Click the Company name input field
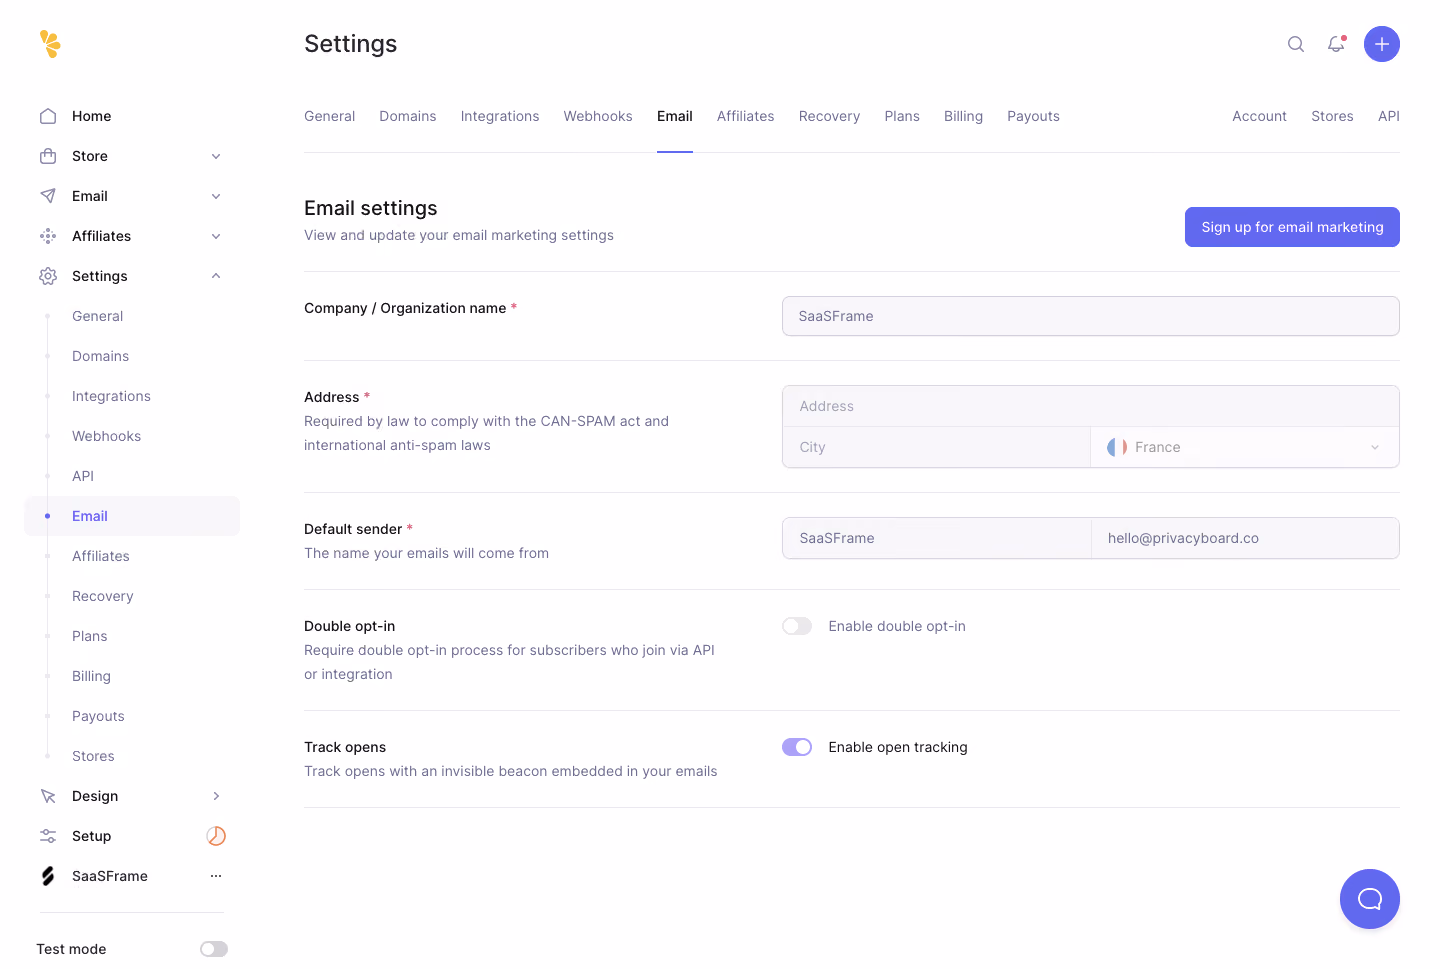 (1091, 316)
